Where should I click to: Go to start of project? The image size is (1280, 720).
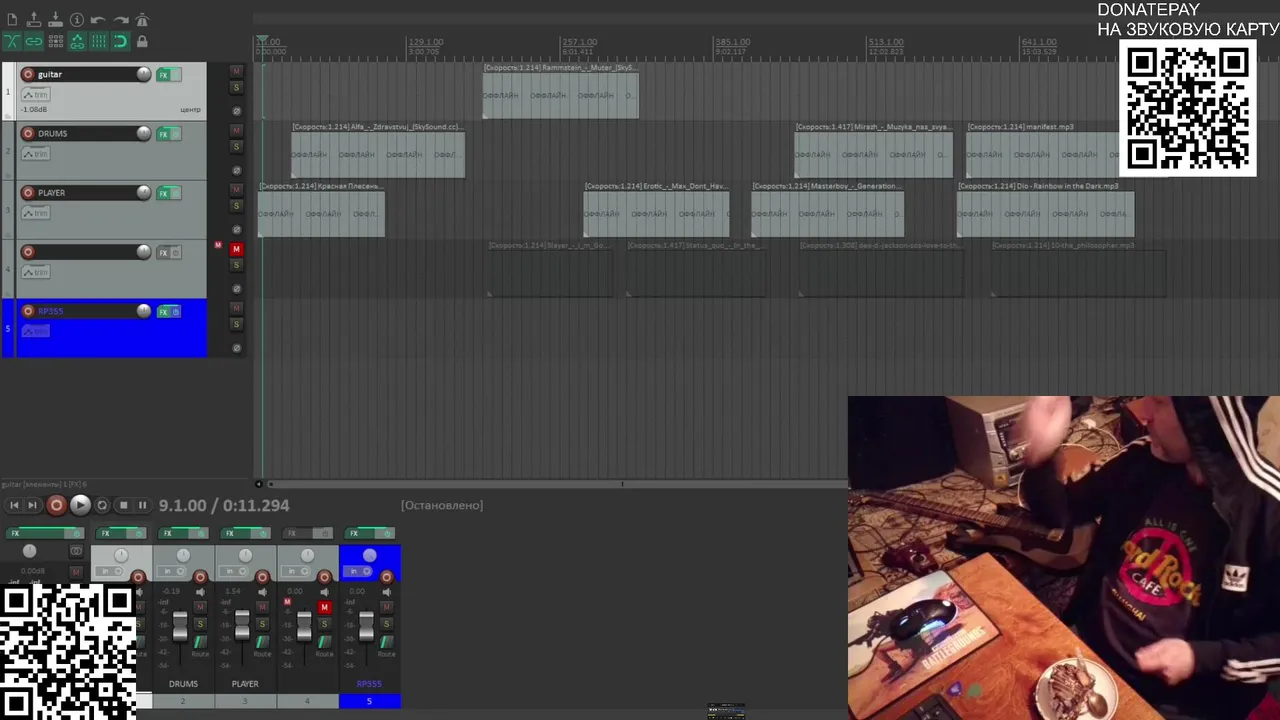coord(14,506)
